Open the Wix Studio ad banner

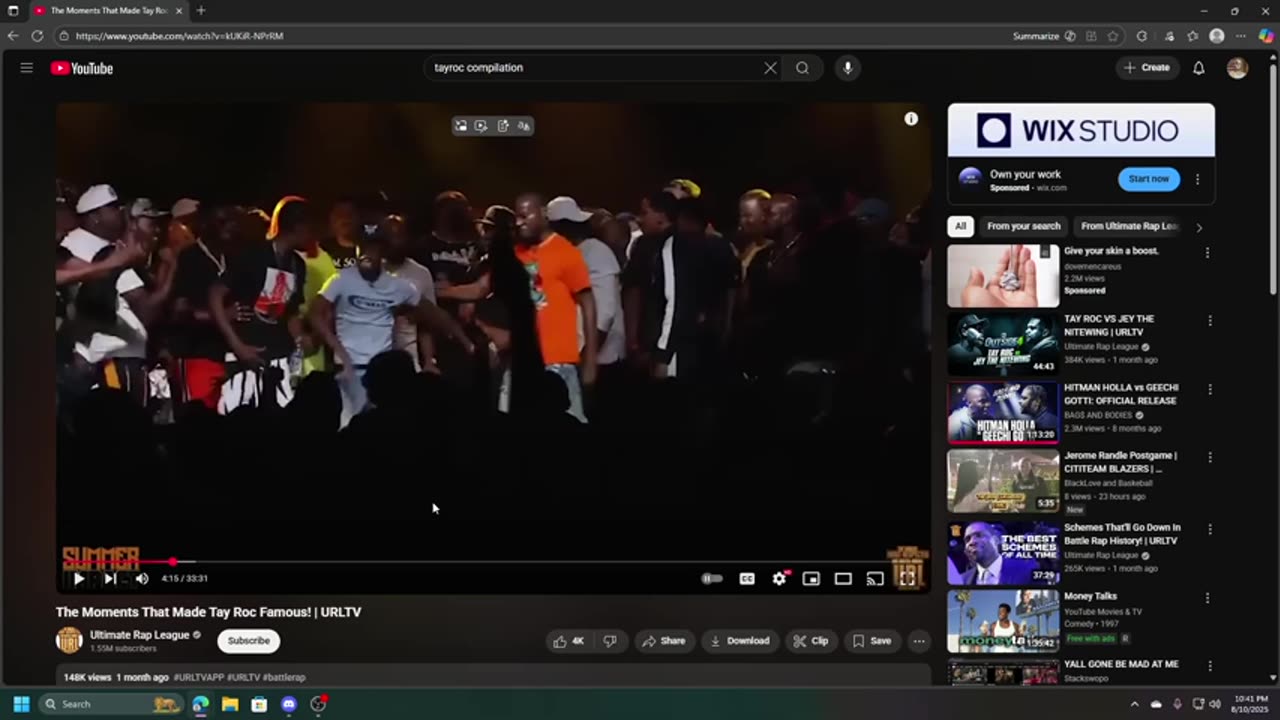(1081, 130)
